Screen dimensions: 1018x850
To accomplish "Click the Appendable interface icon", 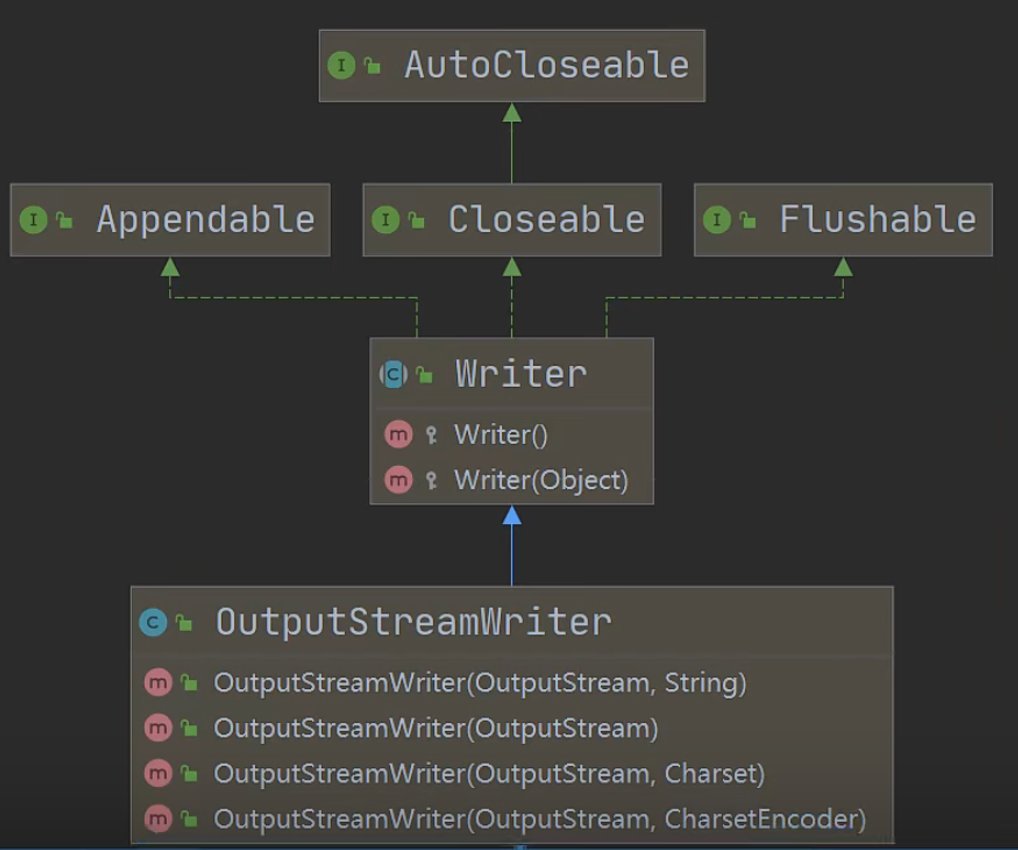I will [34, 219].
